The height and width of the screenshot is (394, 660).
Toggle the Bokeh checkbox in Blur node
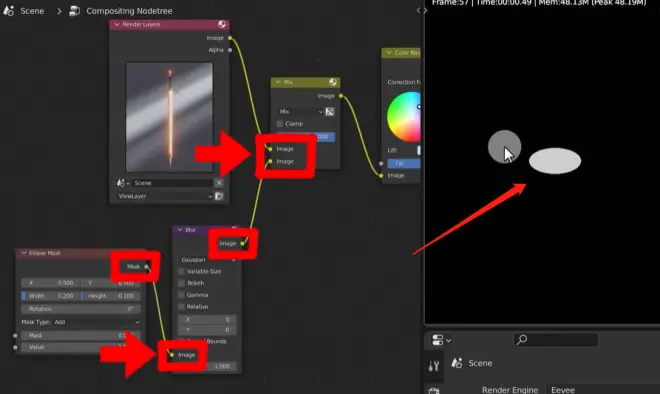[182, 283]
